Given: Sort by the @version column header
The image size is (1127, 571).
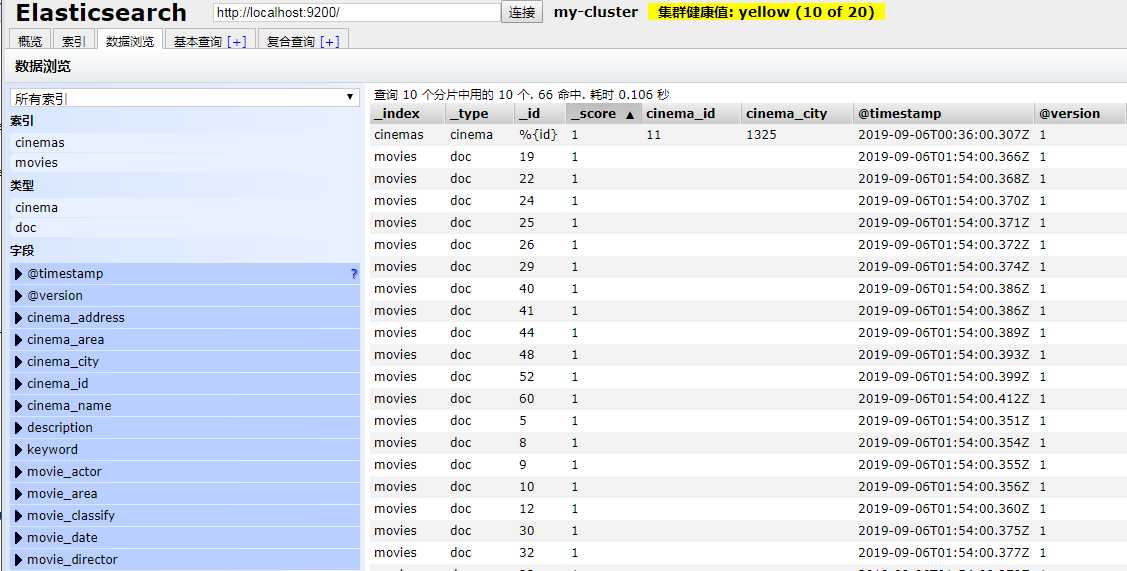Looking at the screenshot, I should coord(1080,114).
